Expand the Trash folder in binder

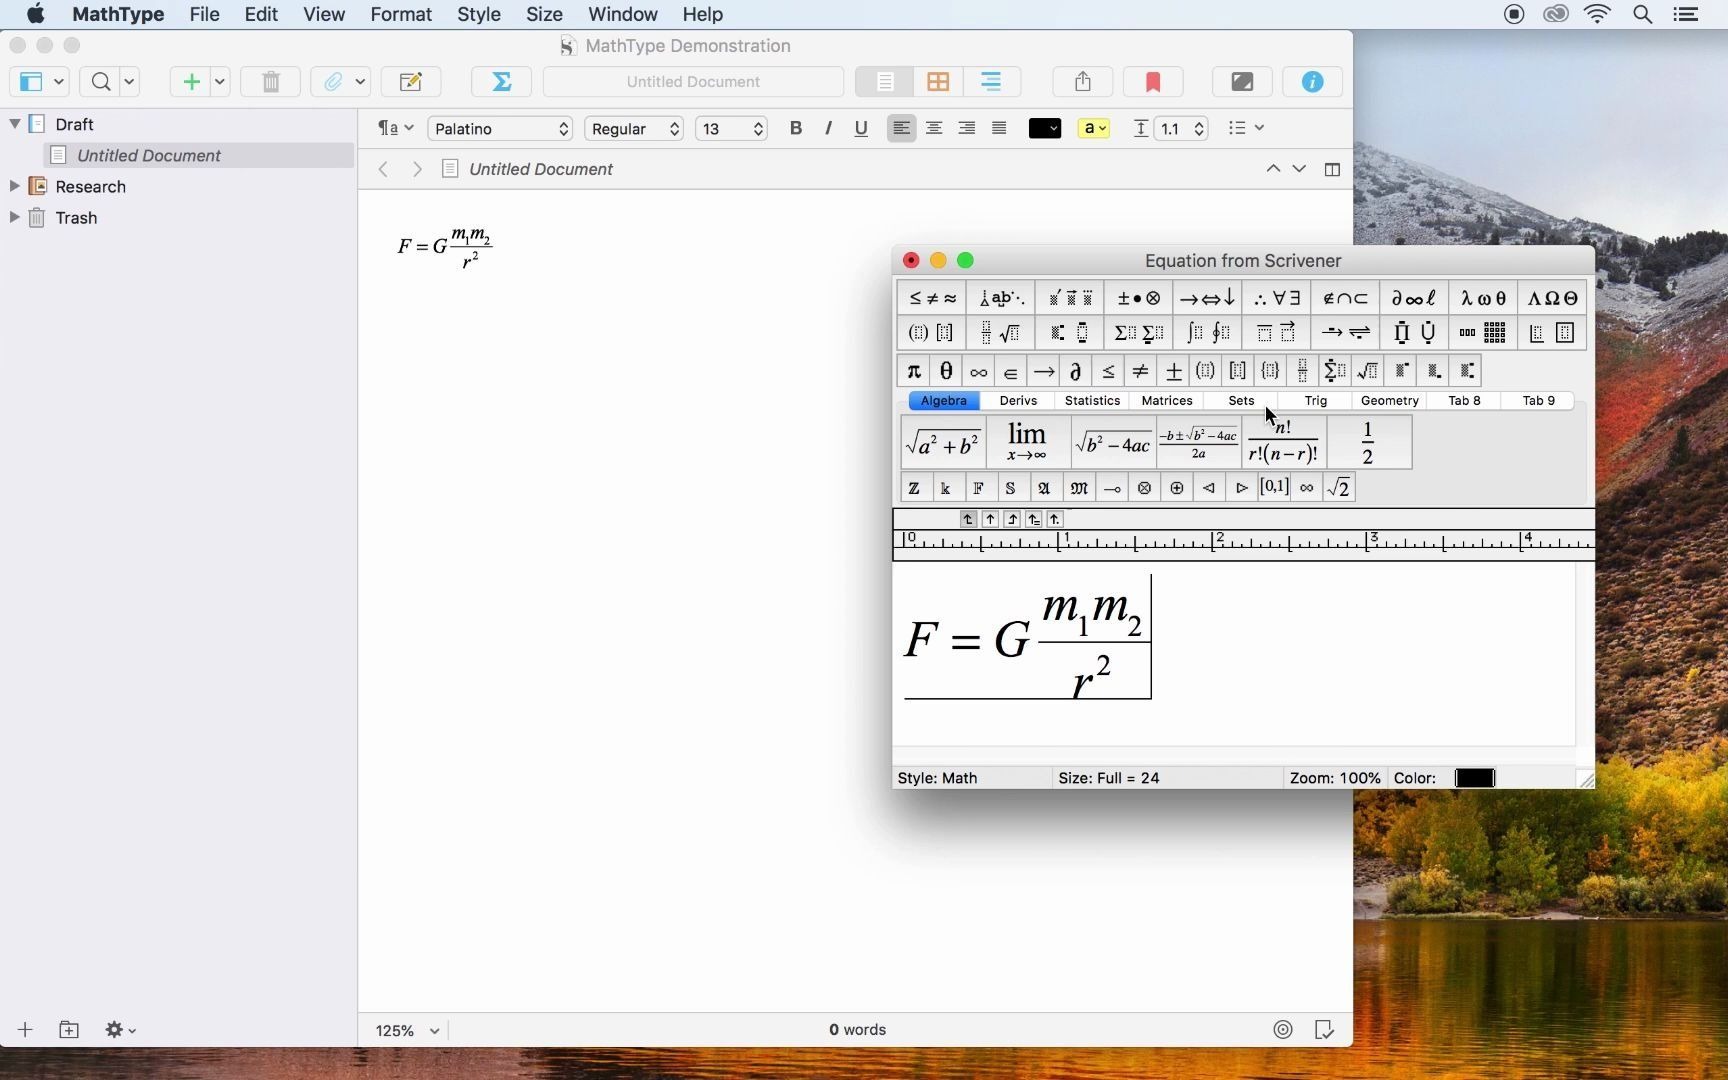pyautogui.click(x=15, y=217)
